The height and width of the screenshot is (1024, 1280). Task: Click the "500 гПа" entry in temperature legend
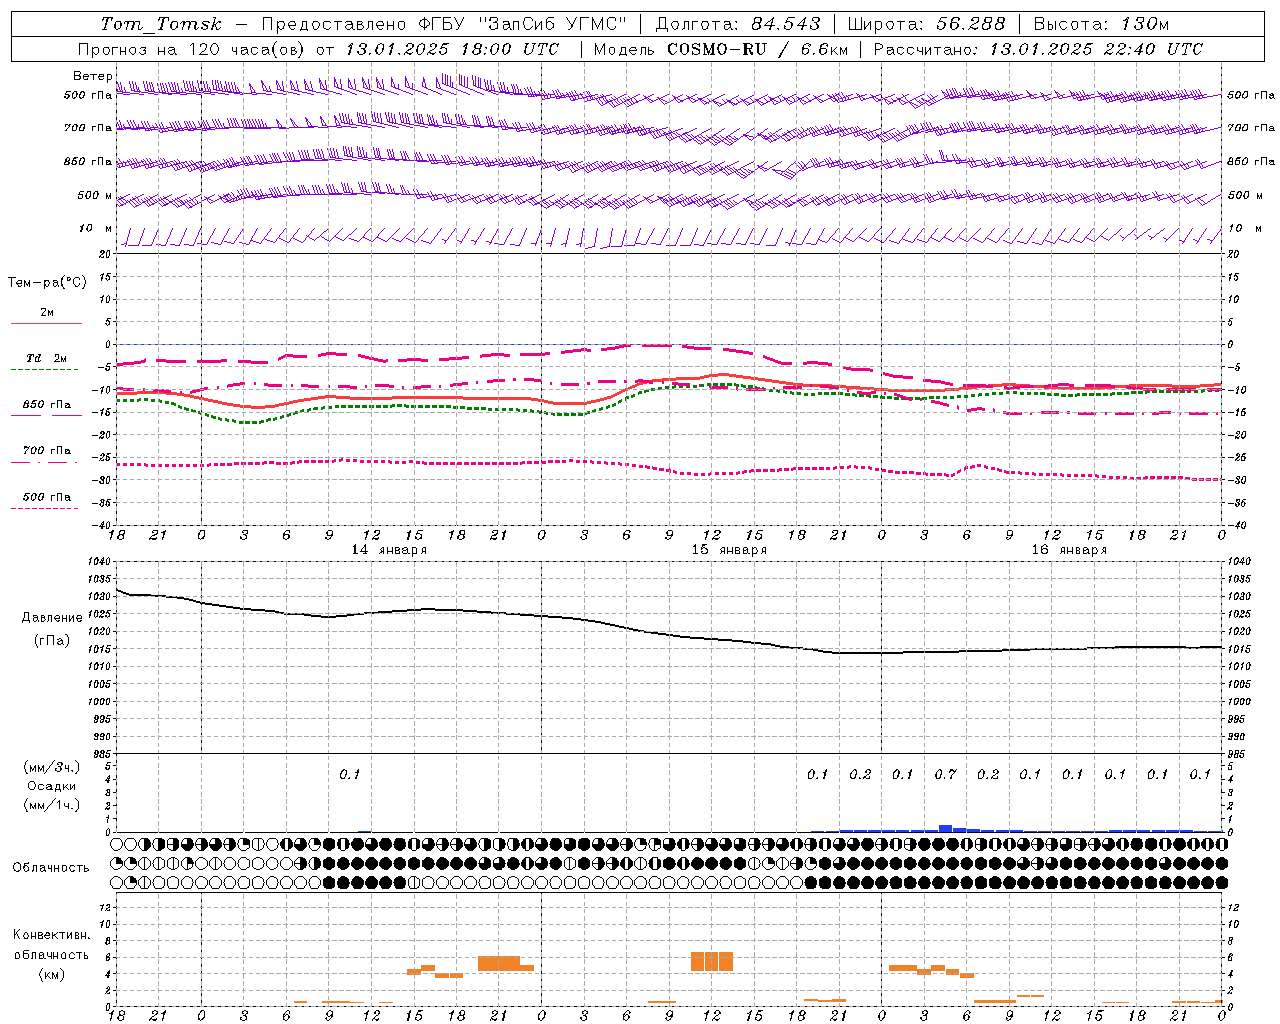click(47, 497)
